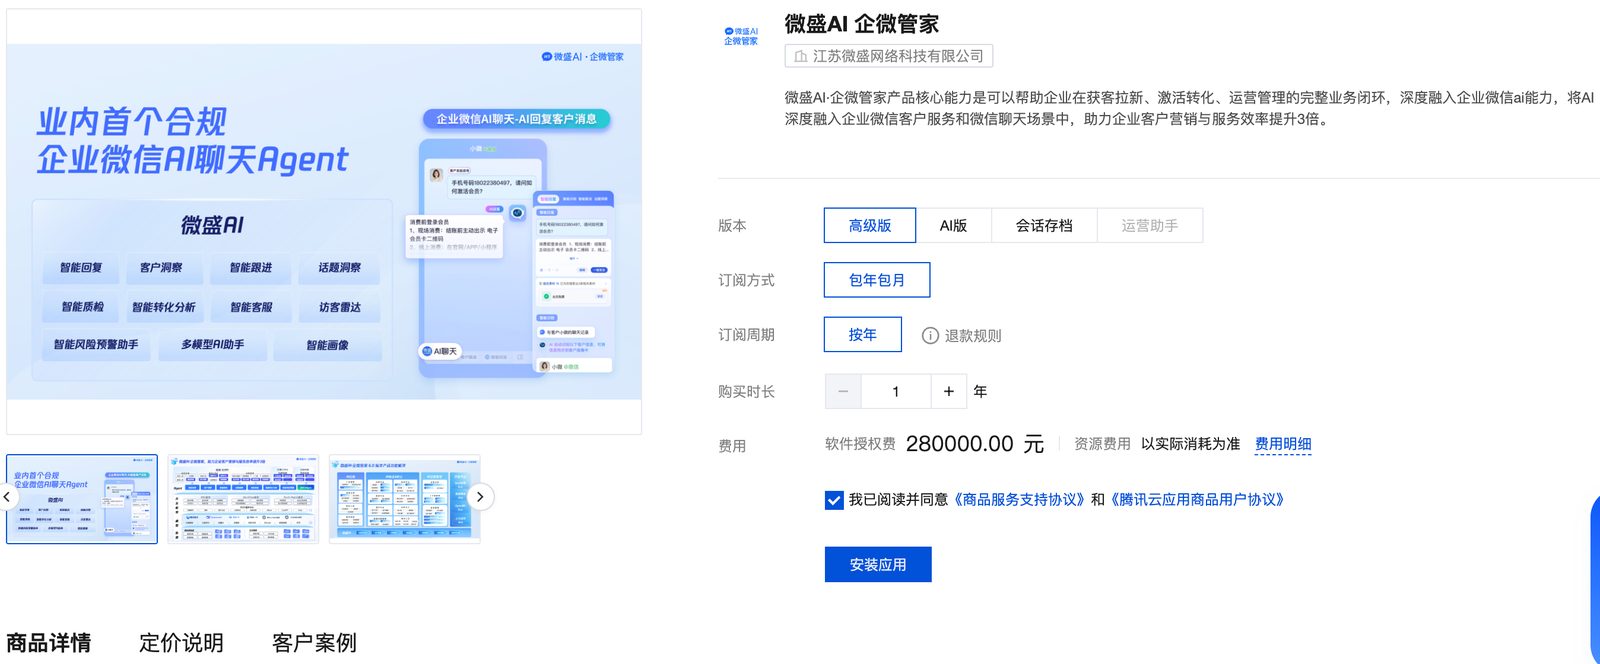This screenshot has height=664, width=1600.
Task: Decrease purchase duration with the minus button
Action: [843, 392]
